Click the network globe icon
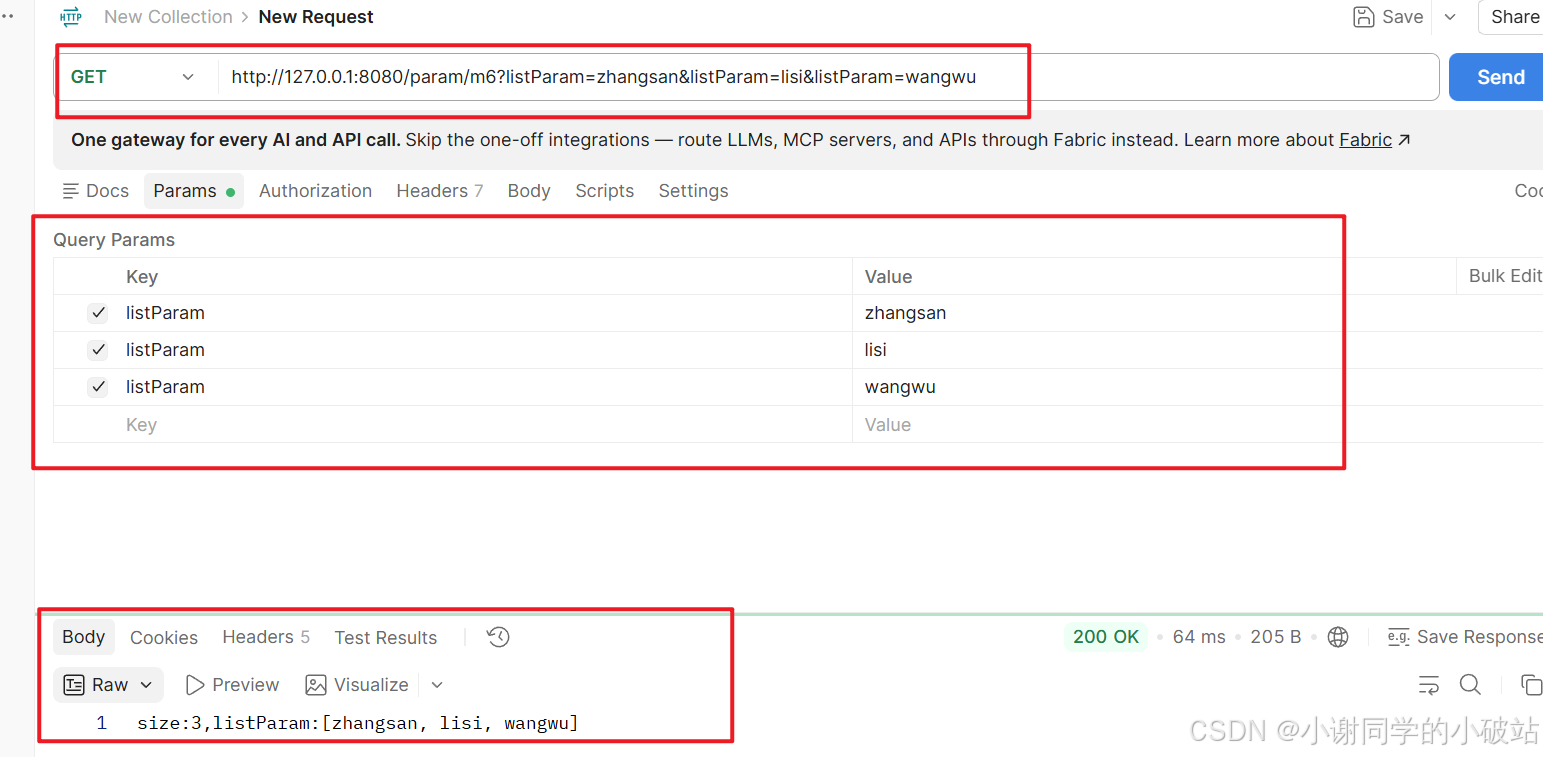Image resolution: width=1543 pixels, height=757 pixels. (1338, 637)
